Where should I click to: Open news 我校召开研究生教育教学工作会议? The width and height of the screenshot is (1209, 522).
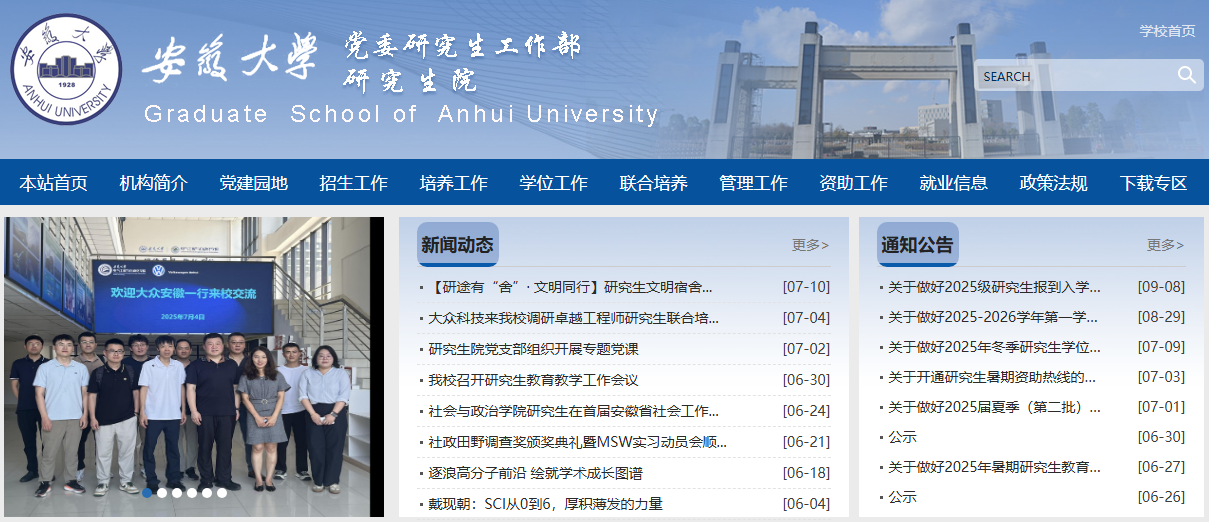click(x=533, y=380)
